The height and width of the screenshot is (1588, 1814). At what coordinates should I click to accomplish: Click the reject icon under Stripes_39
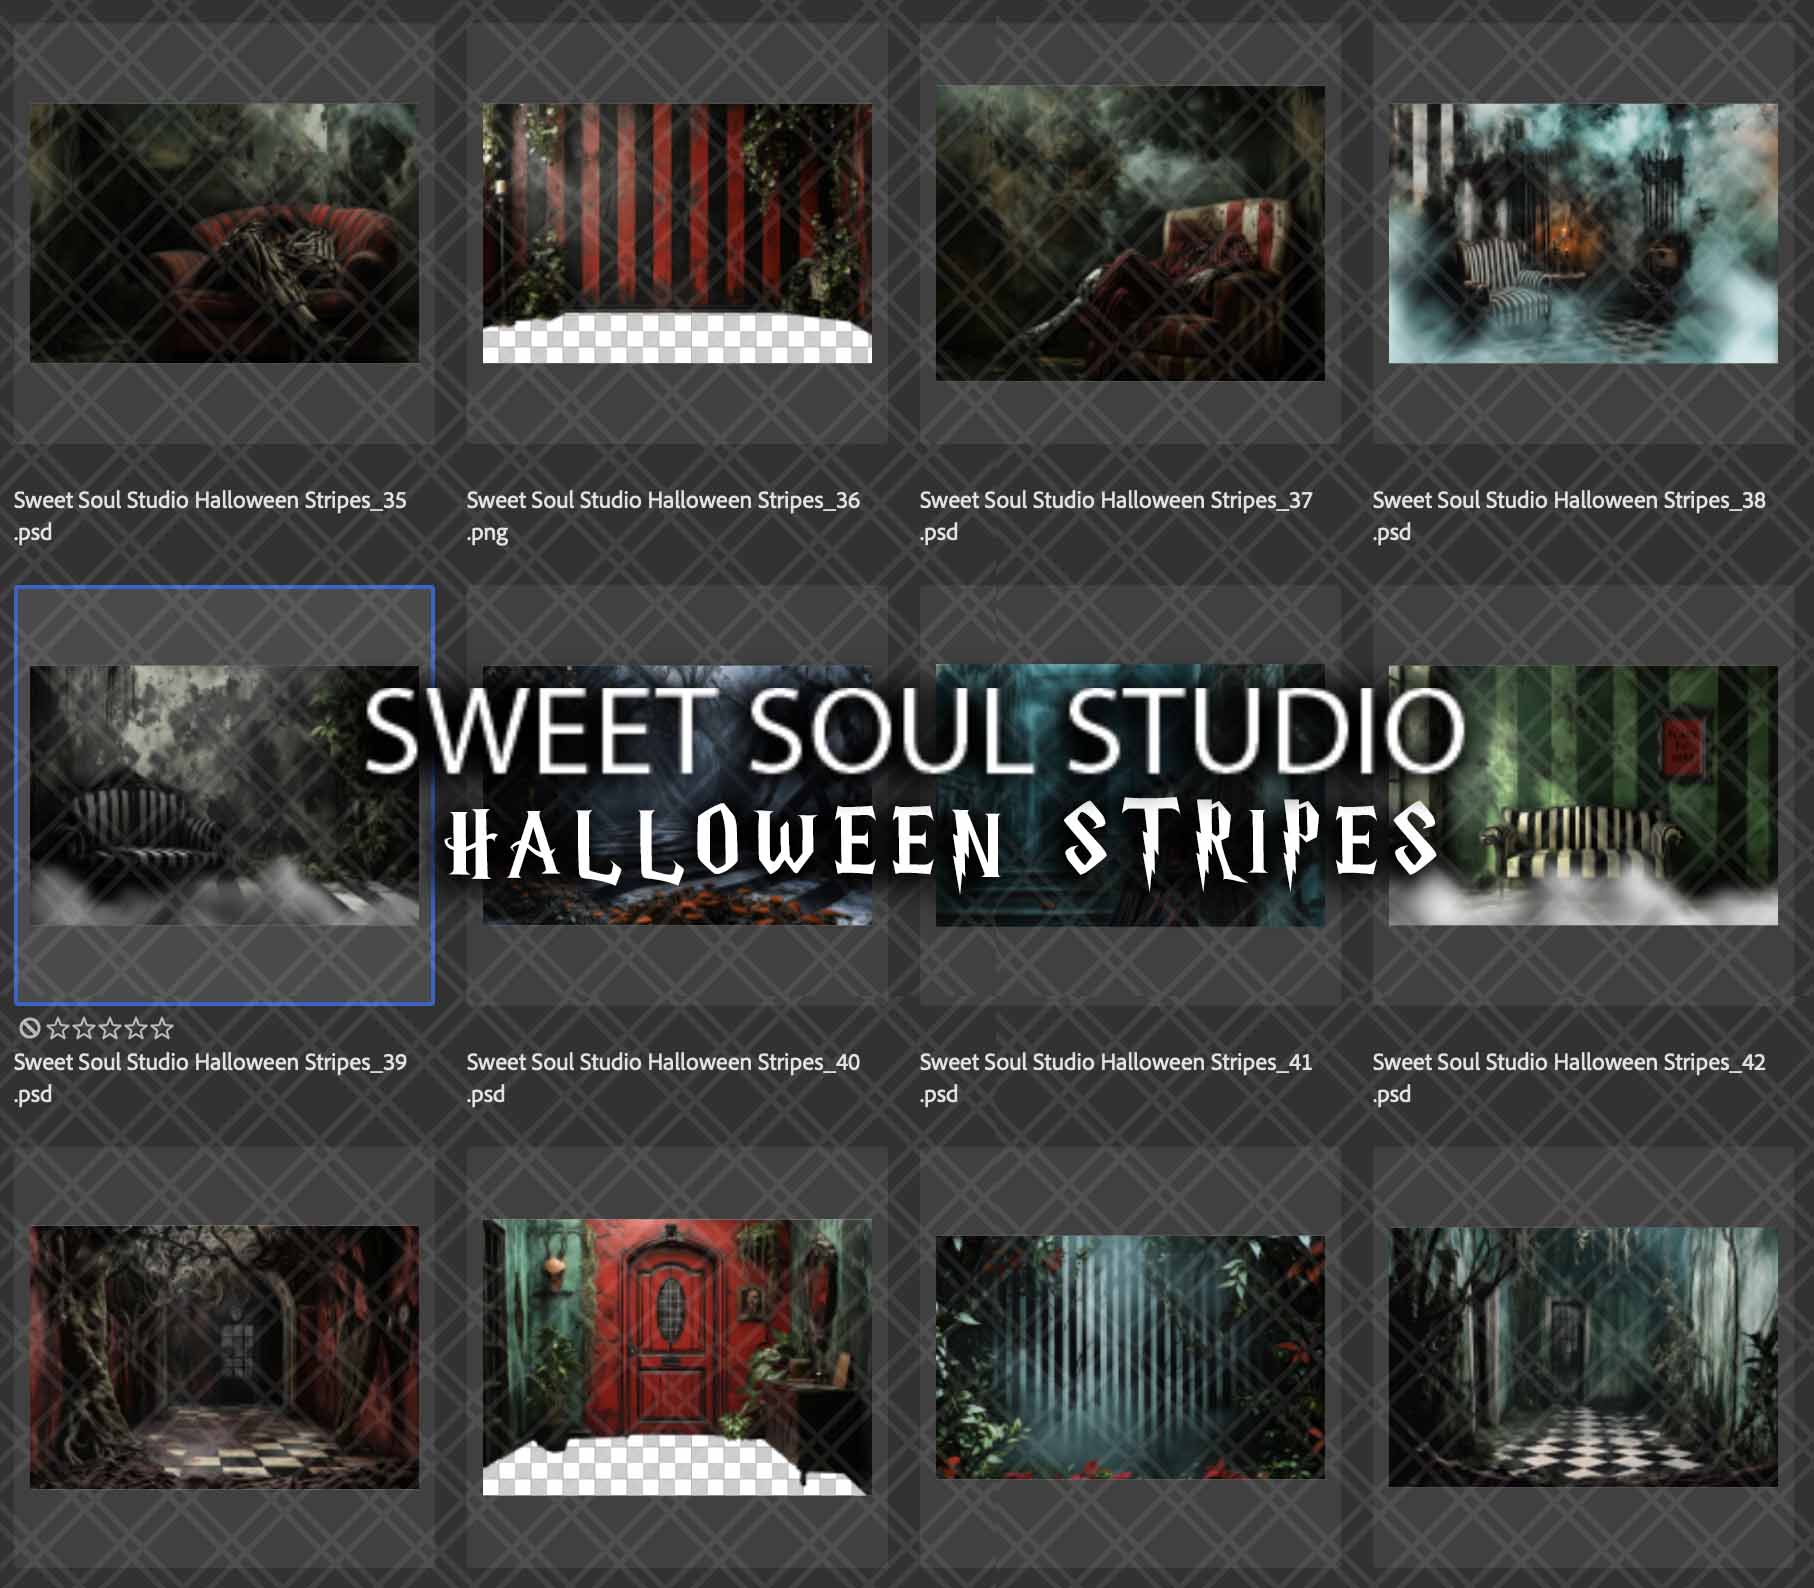pos(30,1028)
